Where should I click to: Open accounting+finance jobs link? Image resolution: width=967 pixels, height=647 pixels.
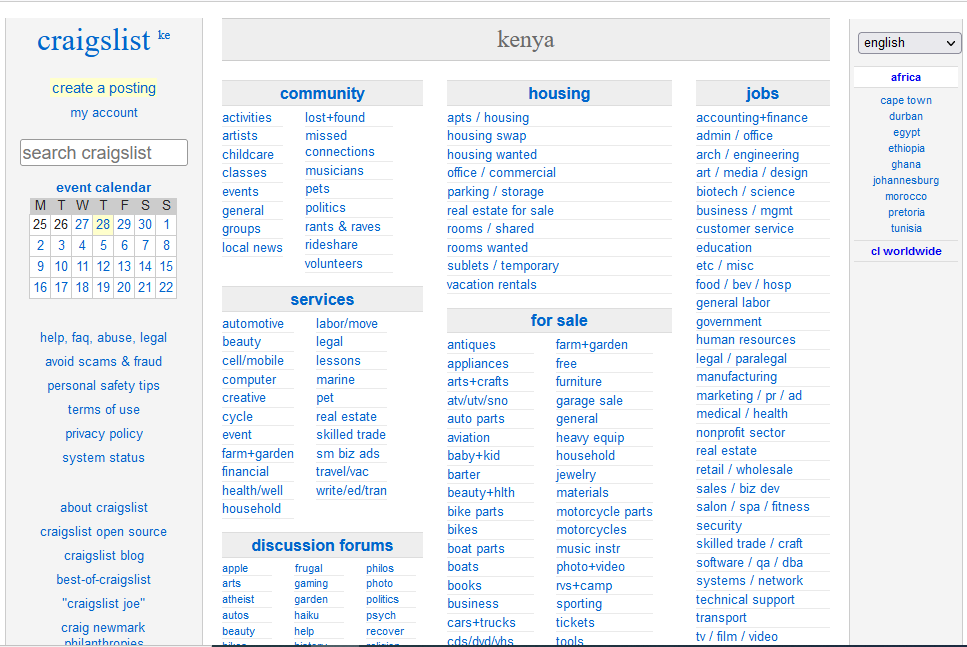click(752, 118)
